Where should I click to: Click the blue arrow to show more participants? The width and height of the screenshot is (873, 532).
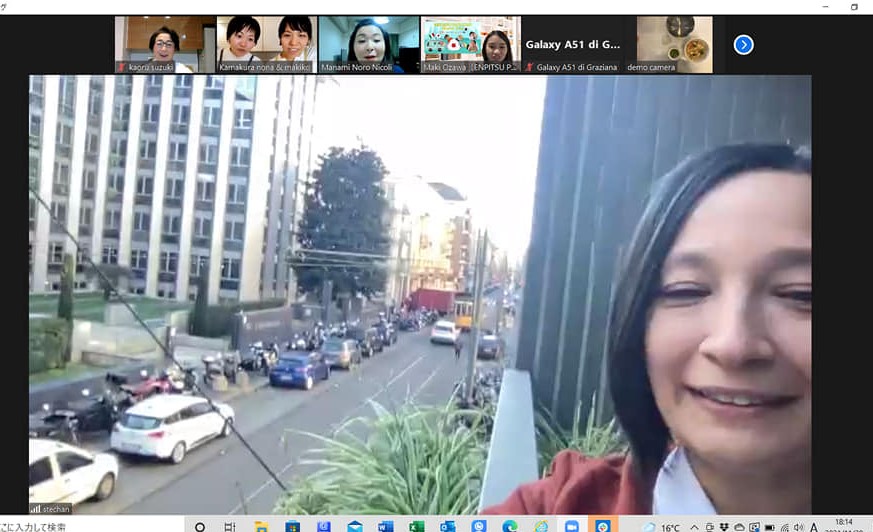[x=743, y=45]
